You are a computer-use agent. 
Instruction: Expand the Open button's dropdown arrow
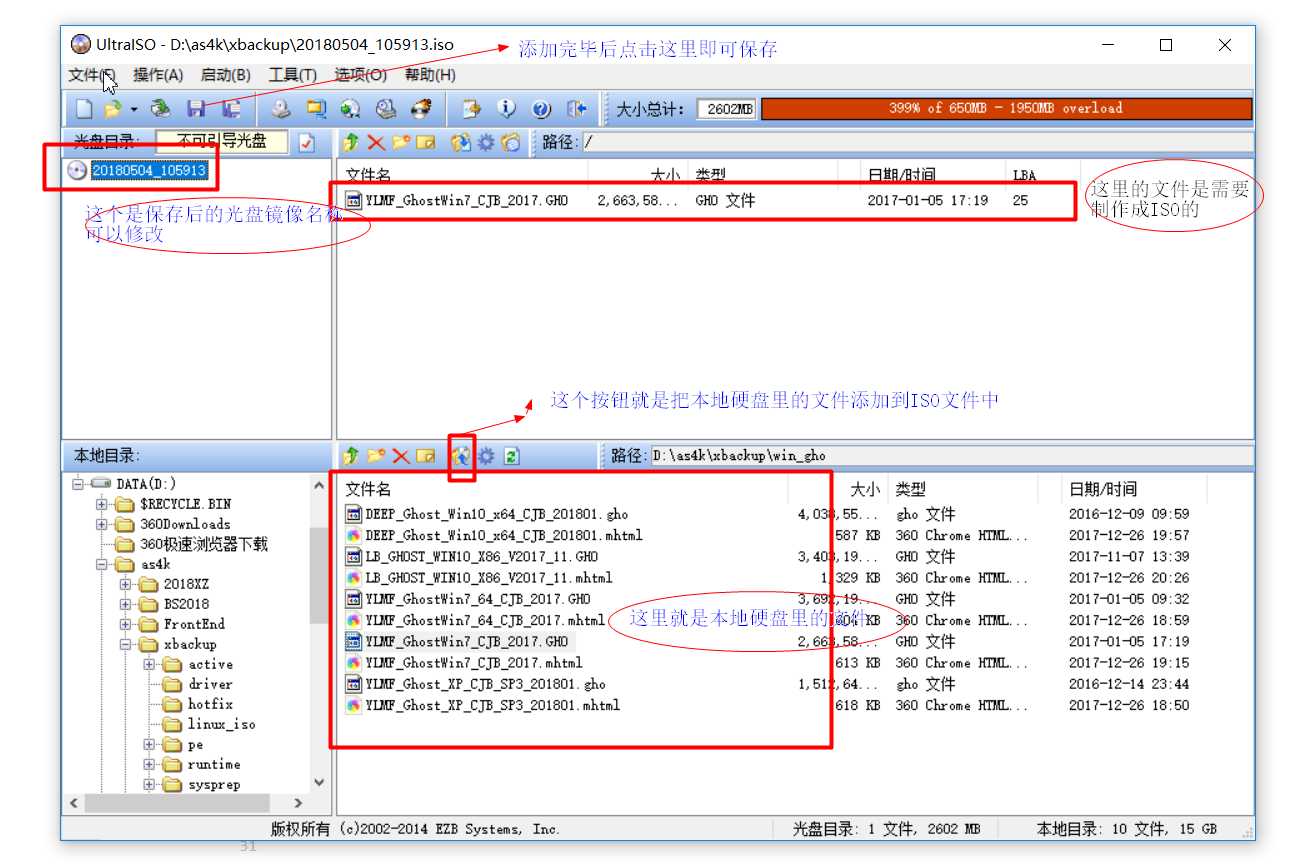click(x=133, y=108)
